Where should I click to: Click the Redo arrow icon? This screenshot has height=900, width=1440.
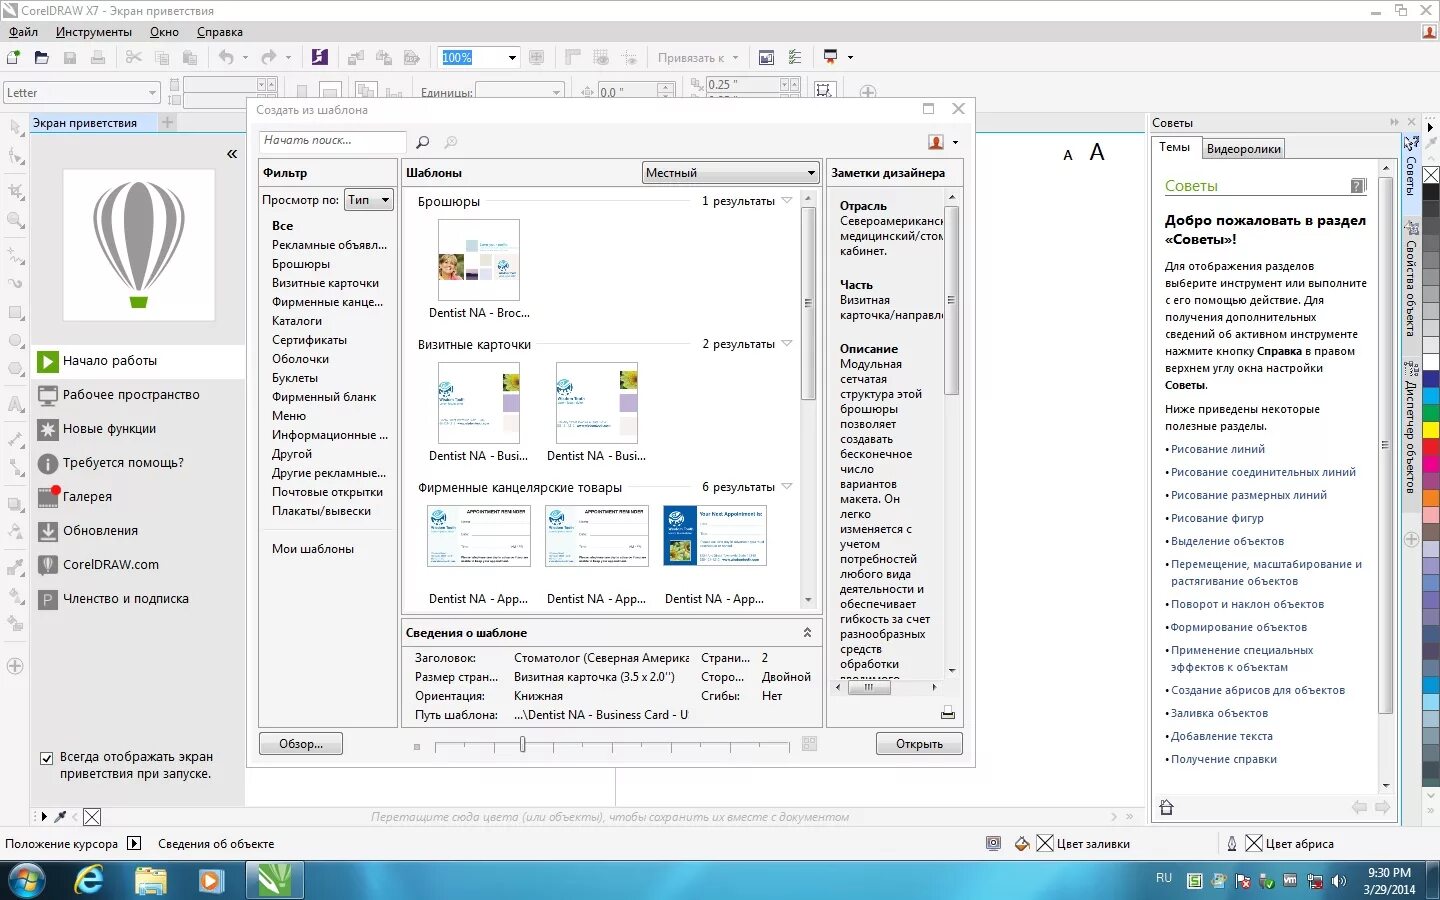tap(268, 58)
